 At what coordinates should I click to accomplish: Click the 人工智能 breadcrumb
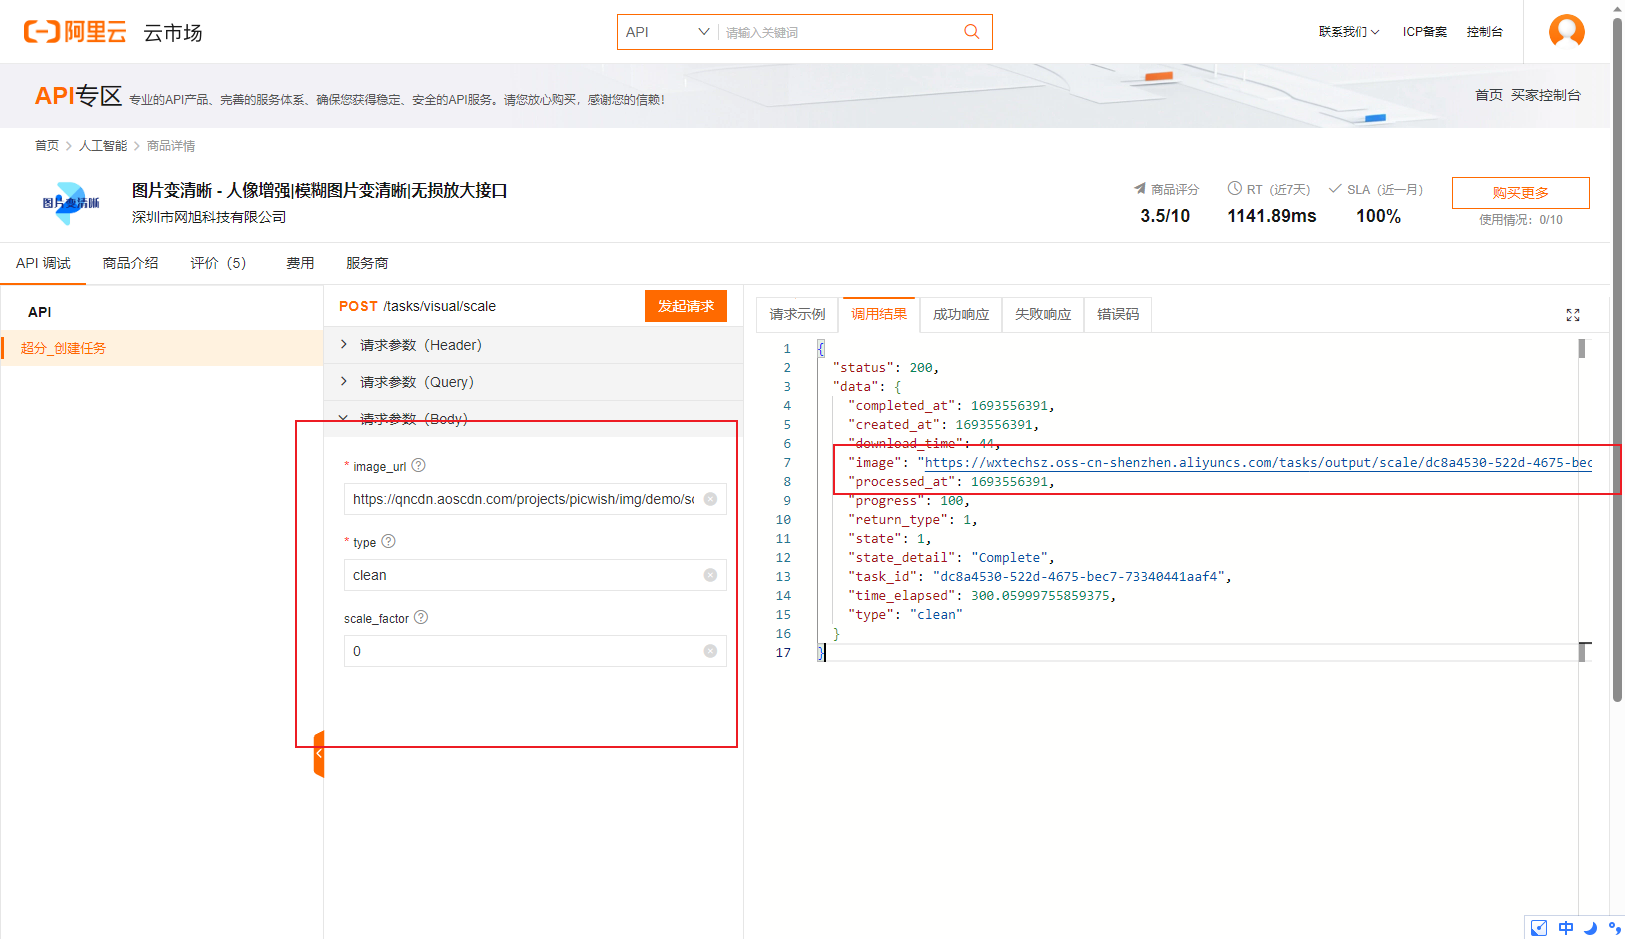click(x=103, y=146)
